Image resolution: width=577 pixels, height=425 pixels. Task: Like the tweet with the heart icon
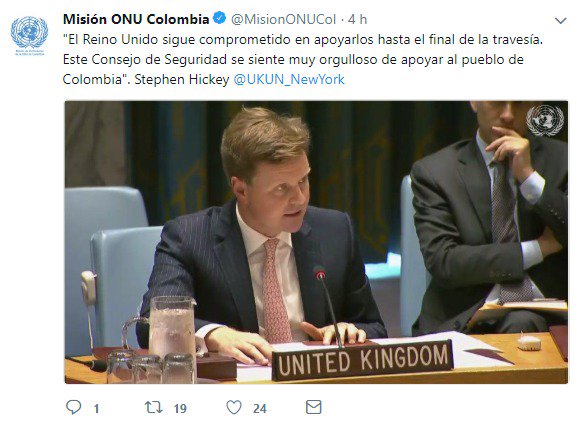click(234, 407)
